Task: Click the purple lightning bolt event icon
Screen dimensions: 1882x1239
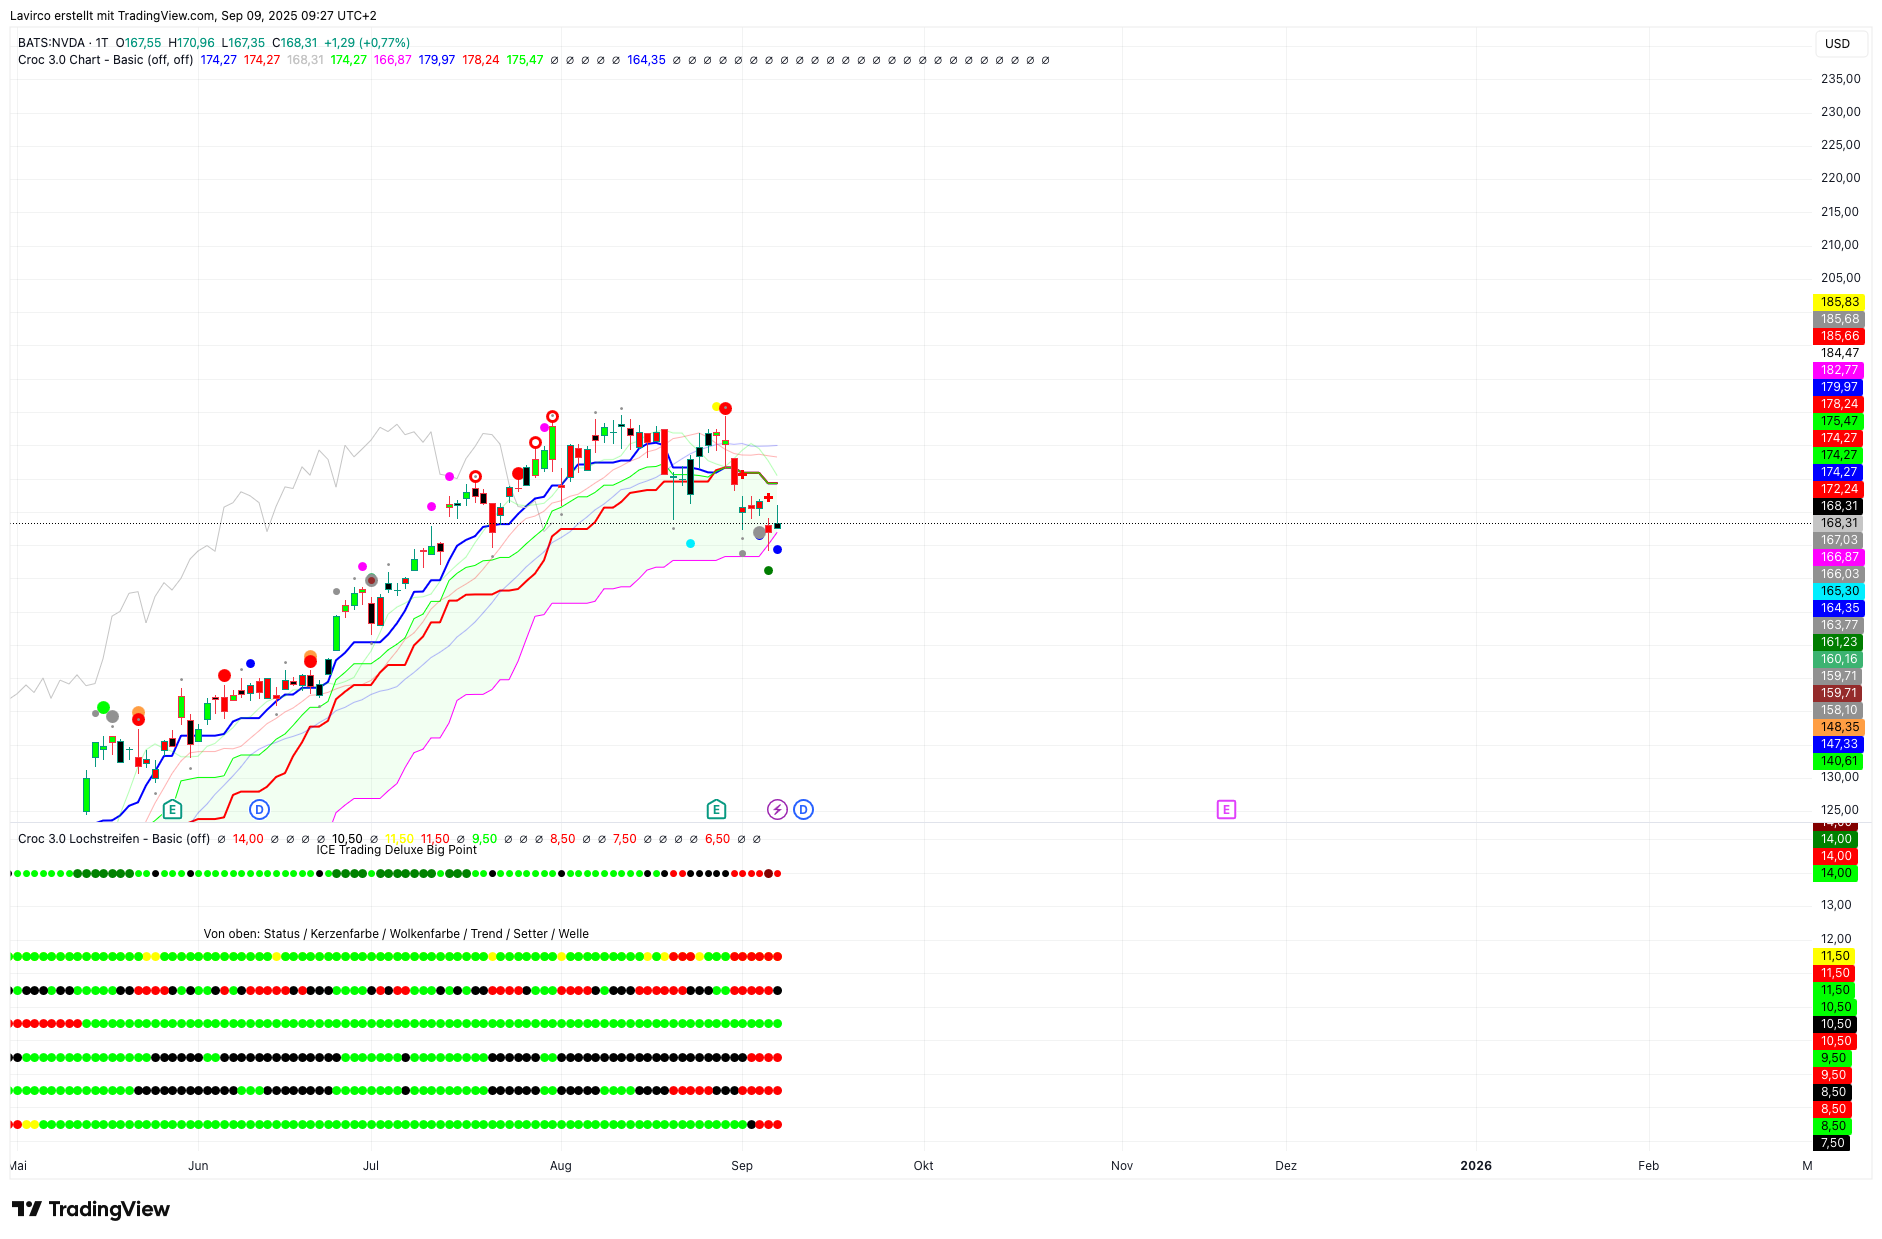Action: tap(777, 809)
